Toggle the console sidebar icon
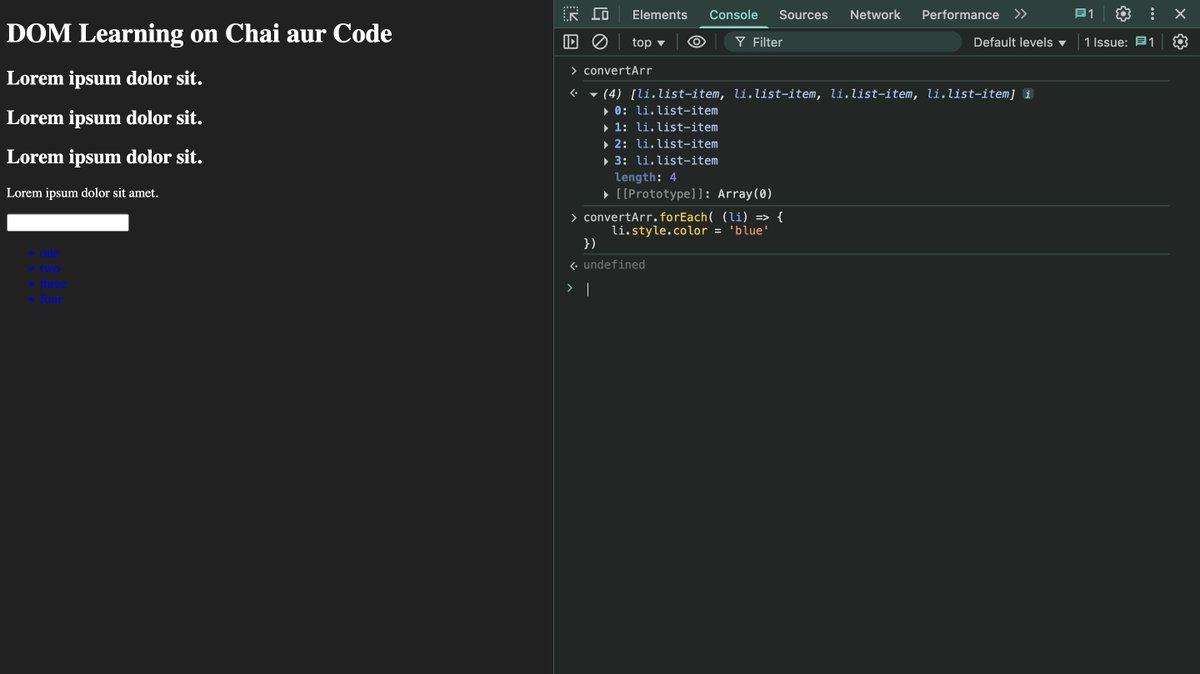 click(571, 42)
